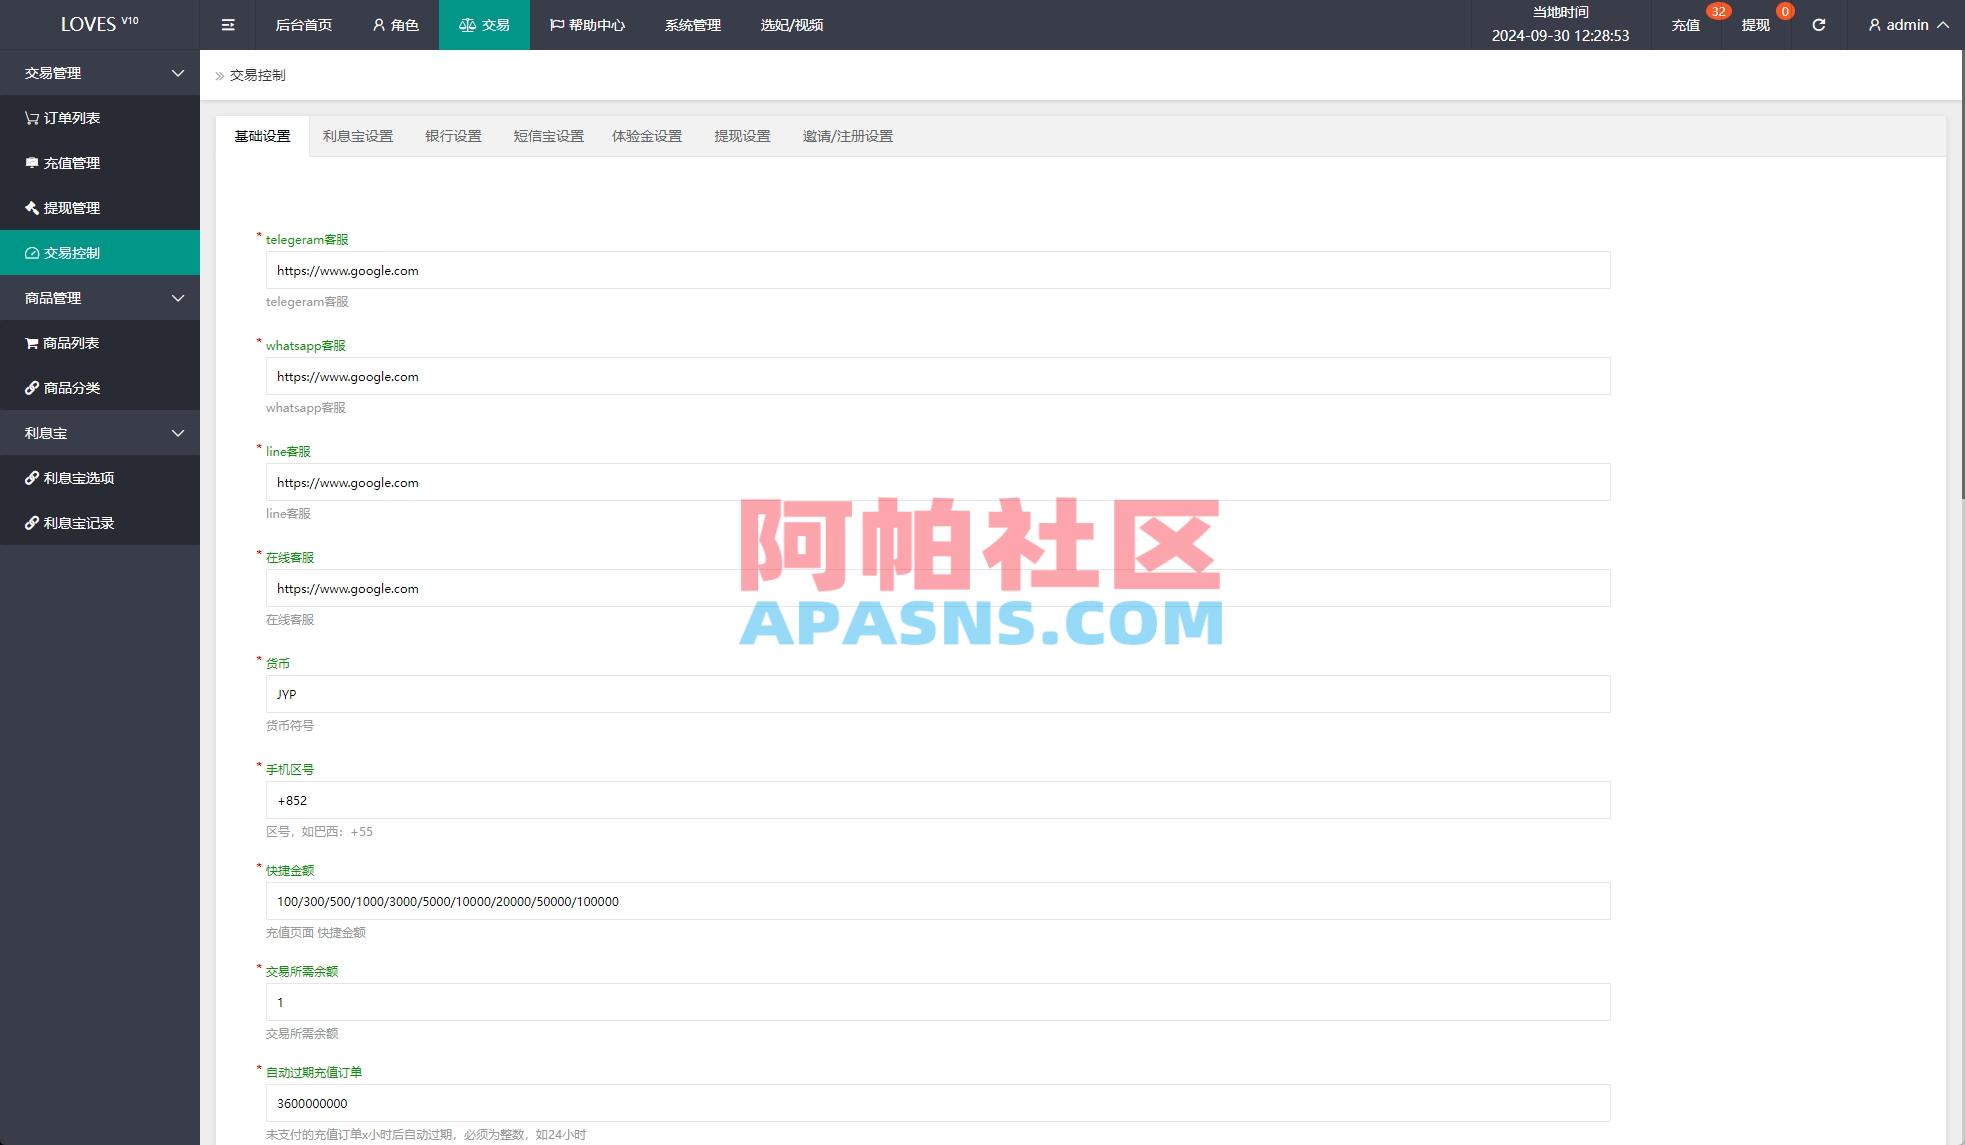Click the telegeram客服 URL input field

937,270
